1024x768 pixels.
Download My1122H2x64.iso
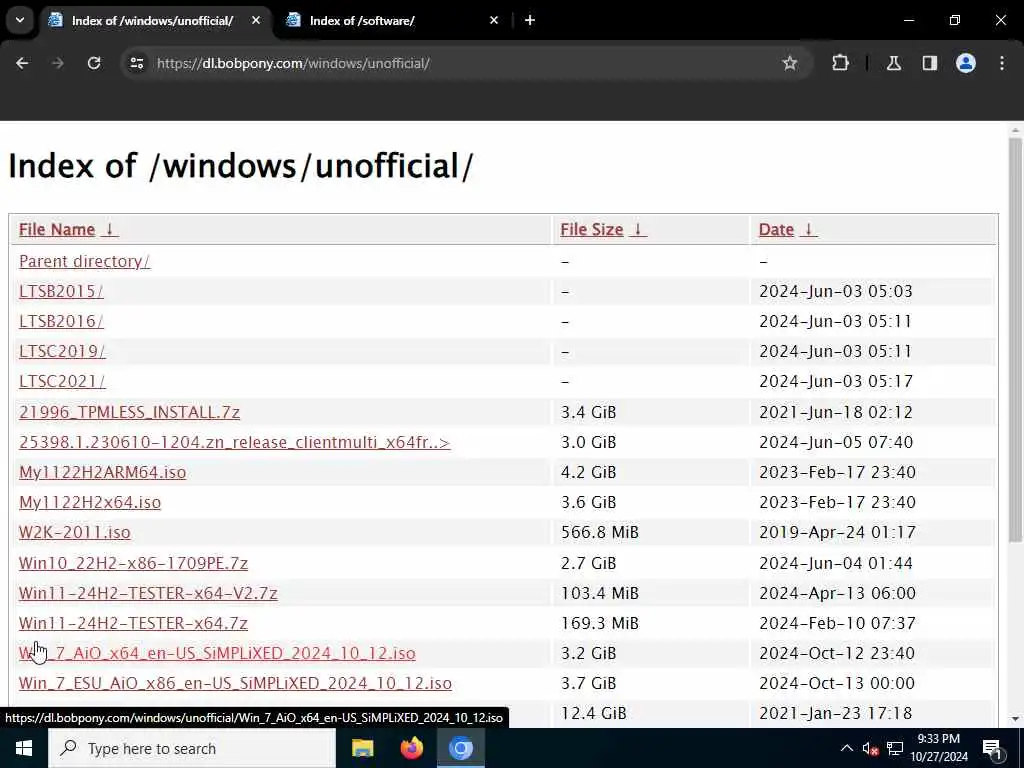click(90, 502)
